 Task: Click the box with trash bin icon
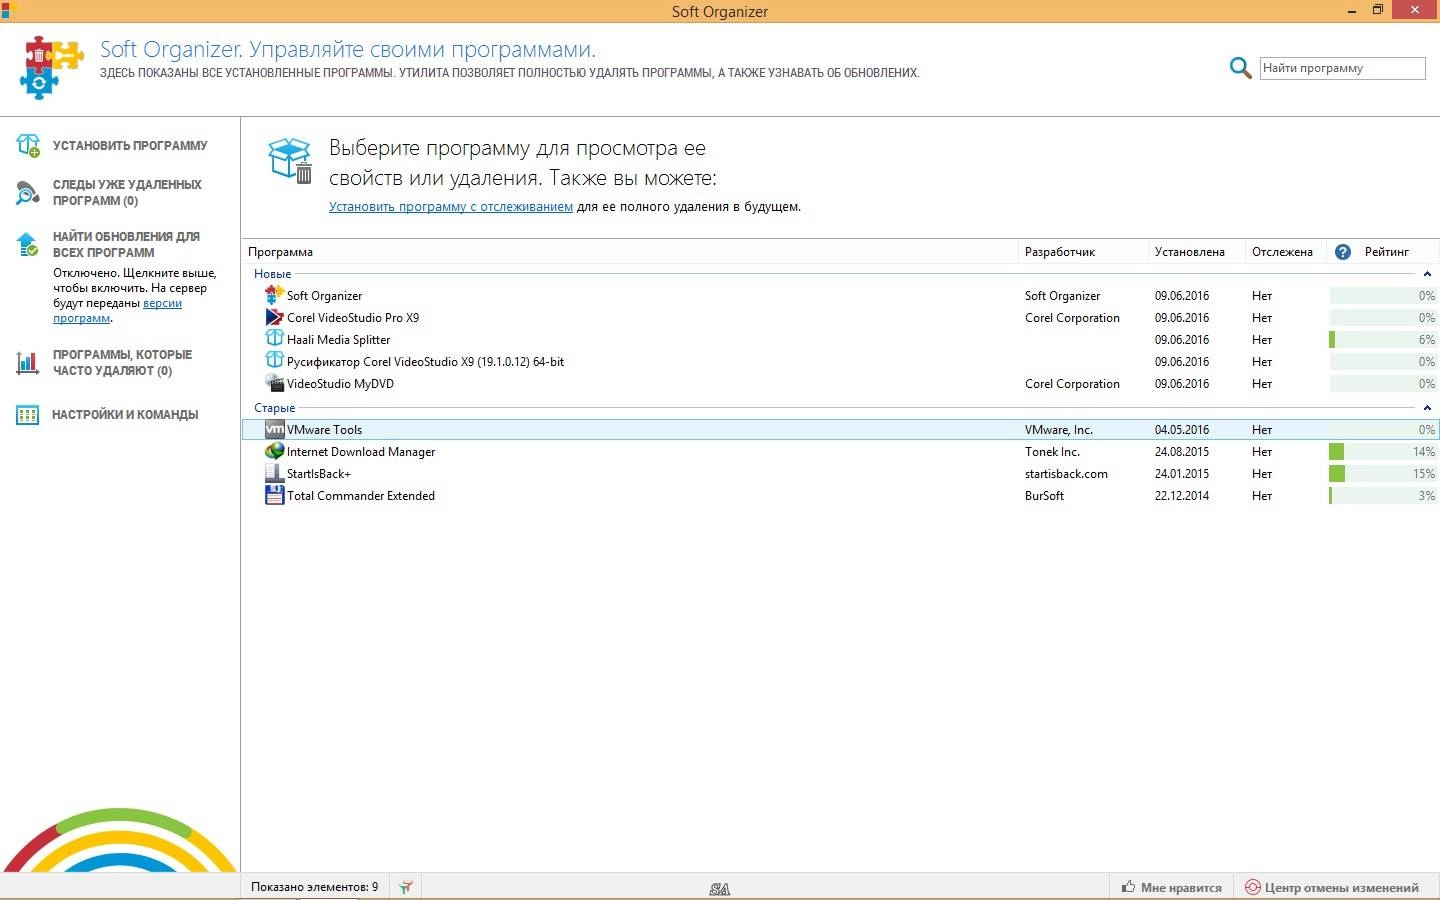290,161
